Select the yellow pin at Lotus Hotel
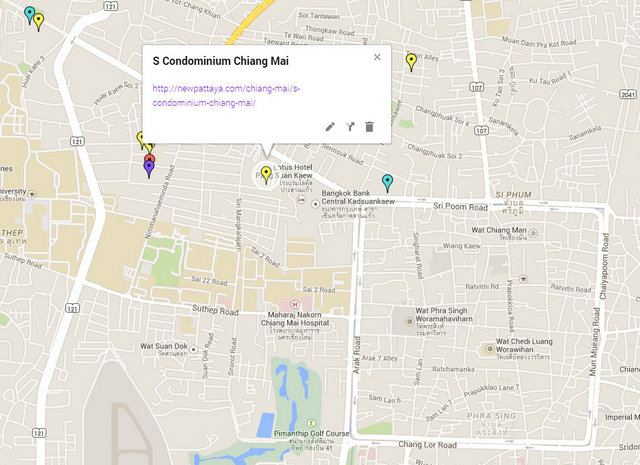640x465 pixels. pos(266,175)
